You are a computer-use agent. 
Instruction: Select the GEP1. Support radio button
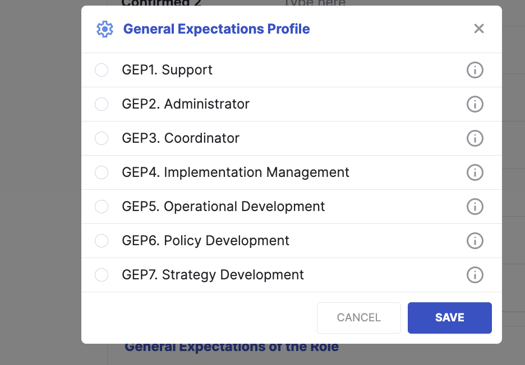[x=101, y=70]
